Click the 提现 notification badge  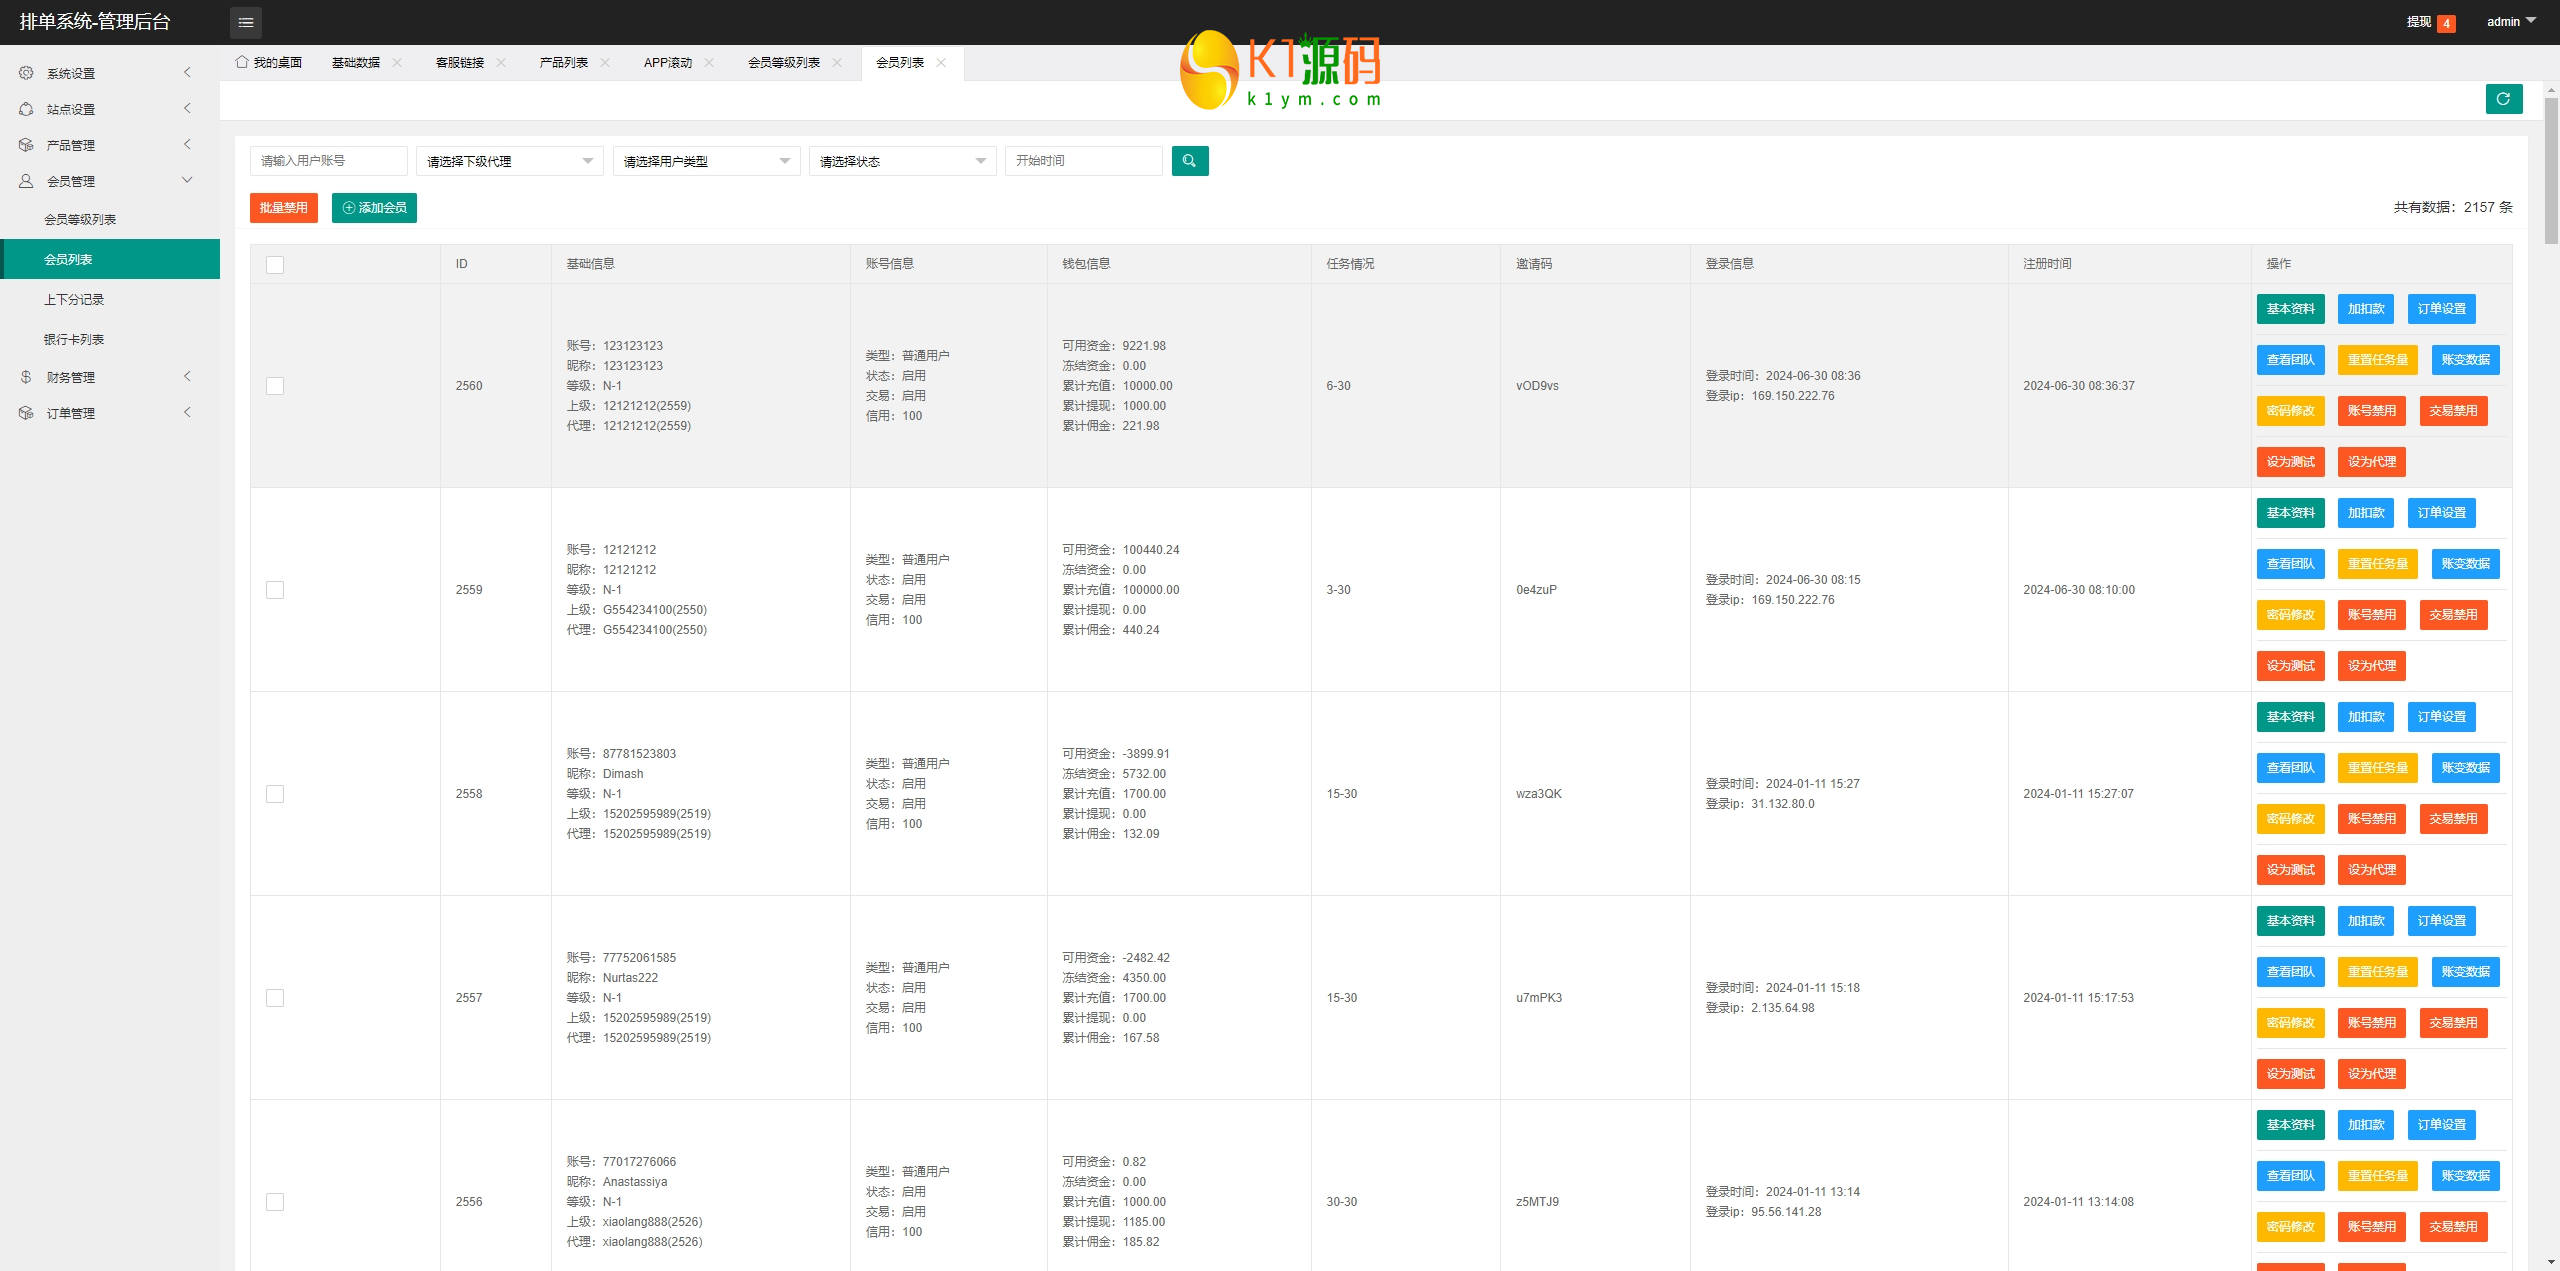pyautogui.click(x=2446, y=23)
